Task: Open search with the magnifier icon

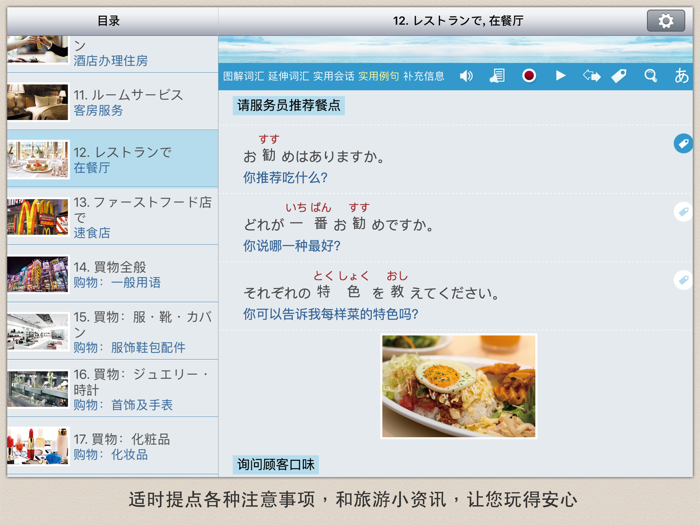Action: click(650, 76)
